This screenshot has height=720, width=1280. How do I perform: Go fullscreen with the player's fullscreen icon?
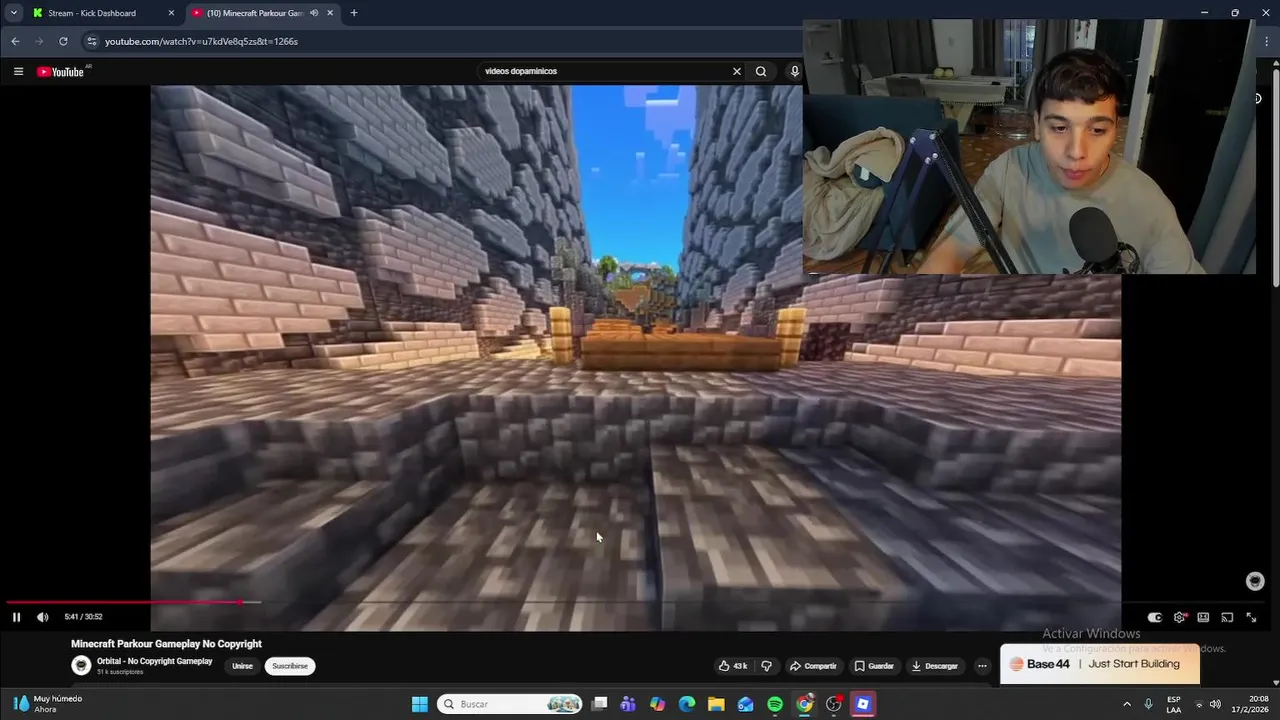point(1251,617)
